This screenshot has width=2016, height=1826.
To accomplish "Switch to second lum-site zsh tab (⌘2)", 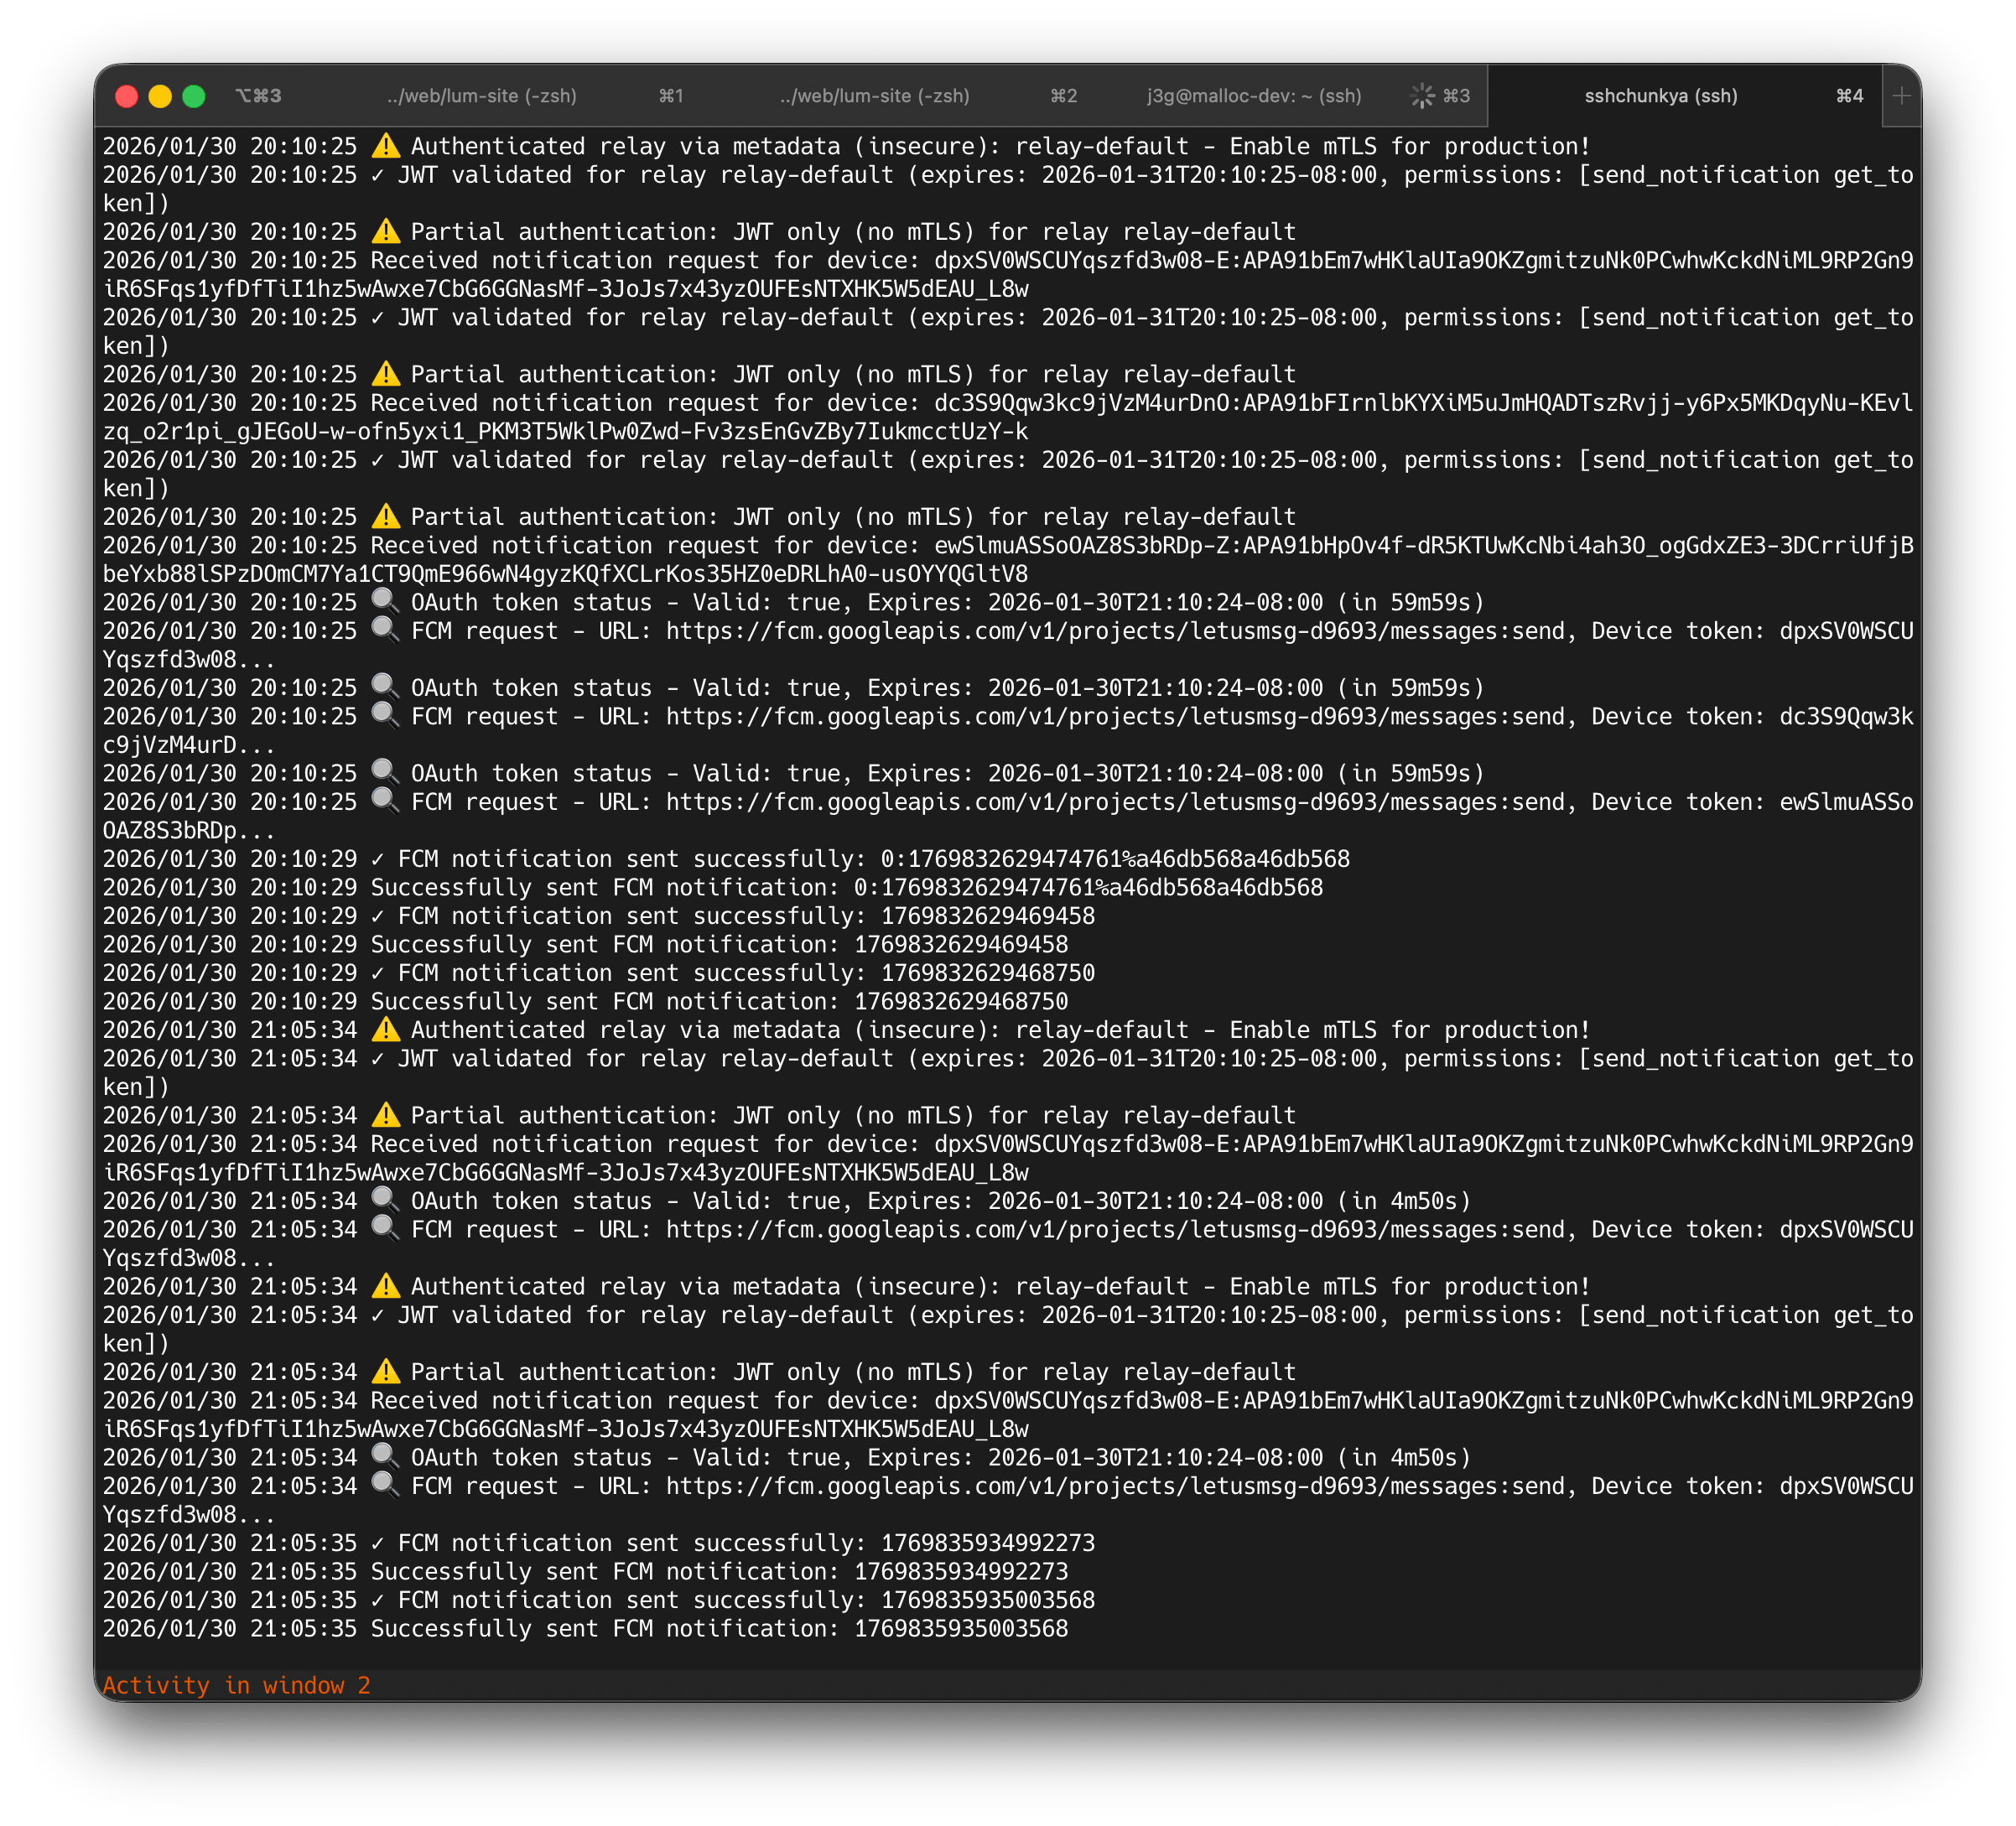I will coord(874,96).
